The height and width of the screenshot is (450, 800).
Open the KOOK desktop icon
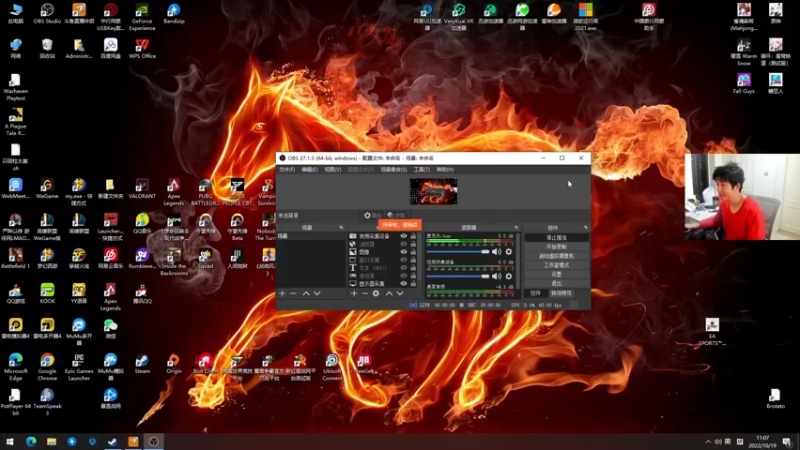tap(47, 294)
